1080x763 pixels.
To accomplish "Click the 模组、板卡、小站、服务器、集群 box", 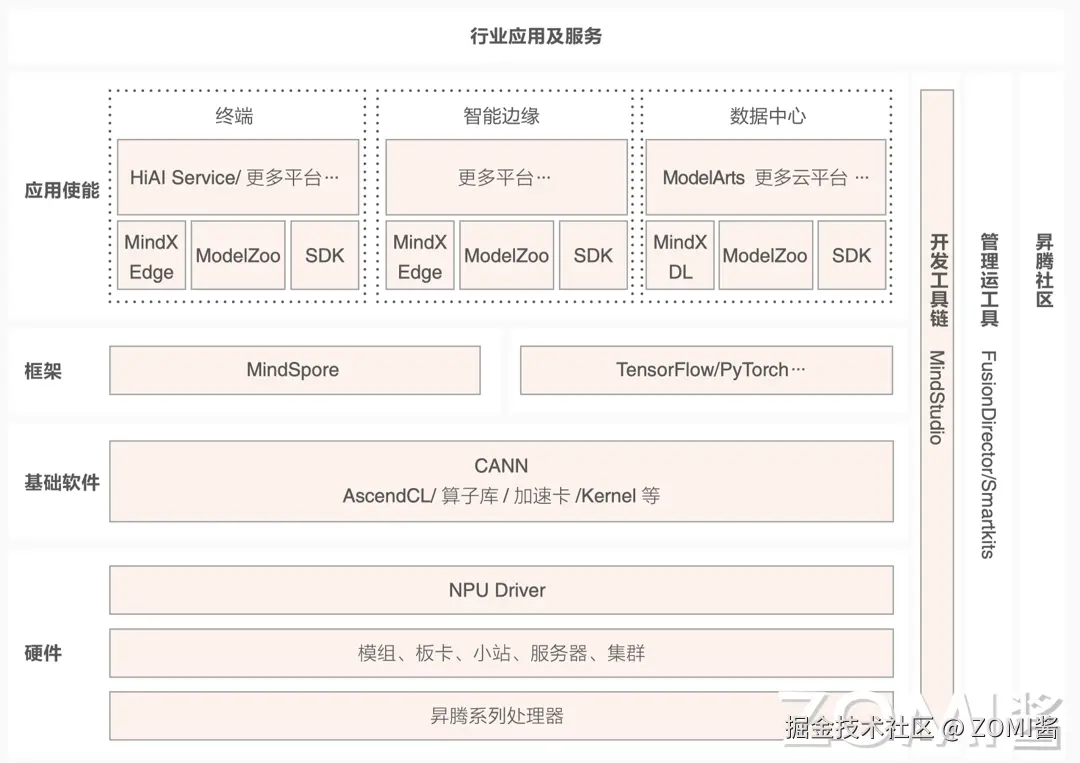I will [x=501, y=653].
